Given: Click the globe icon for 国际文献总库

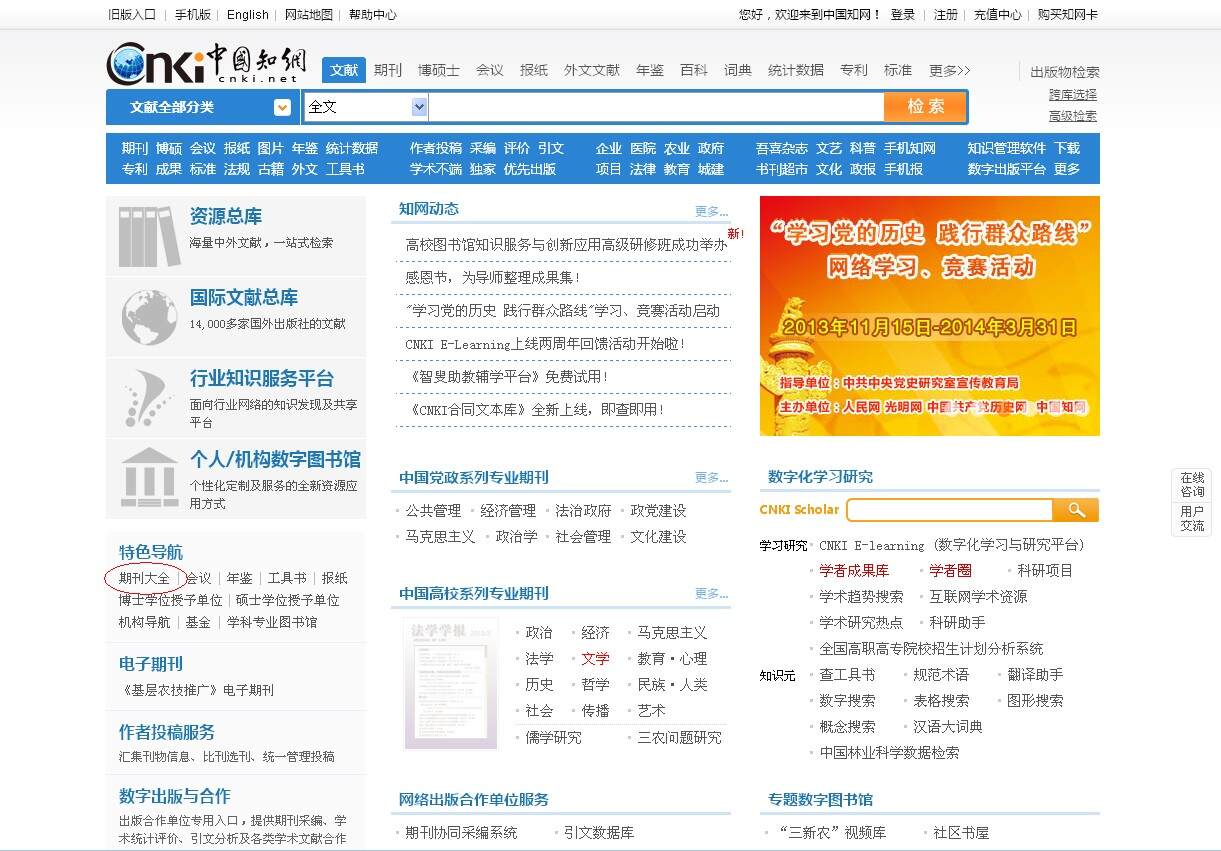Looking at the screenshot, I should [148, 317].
